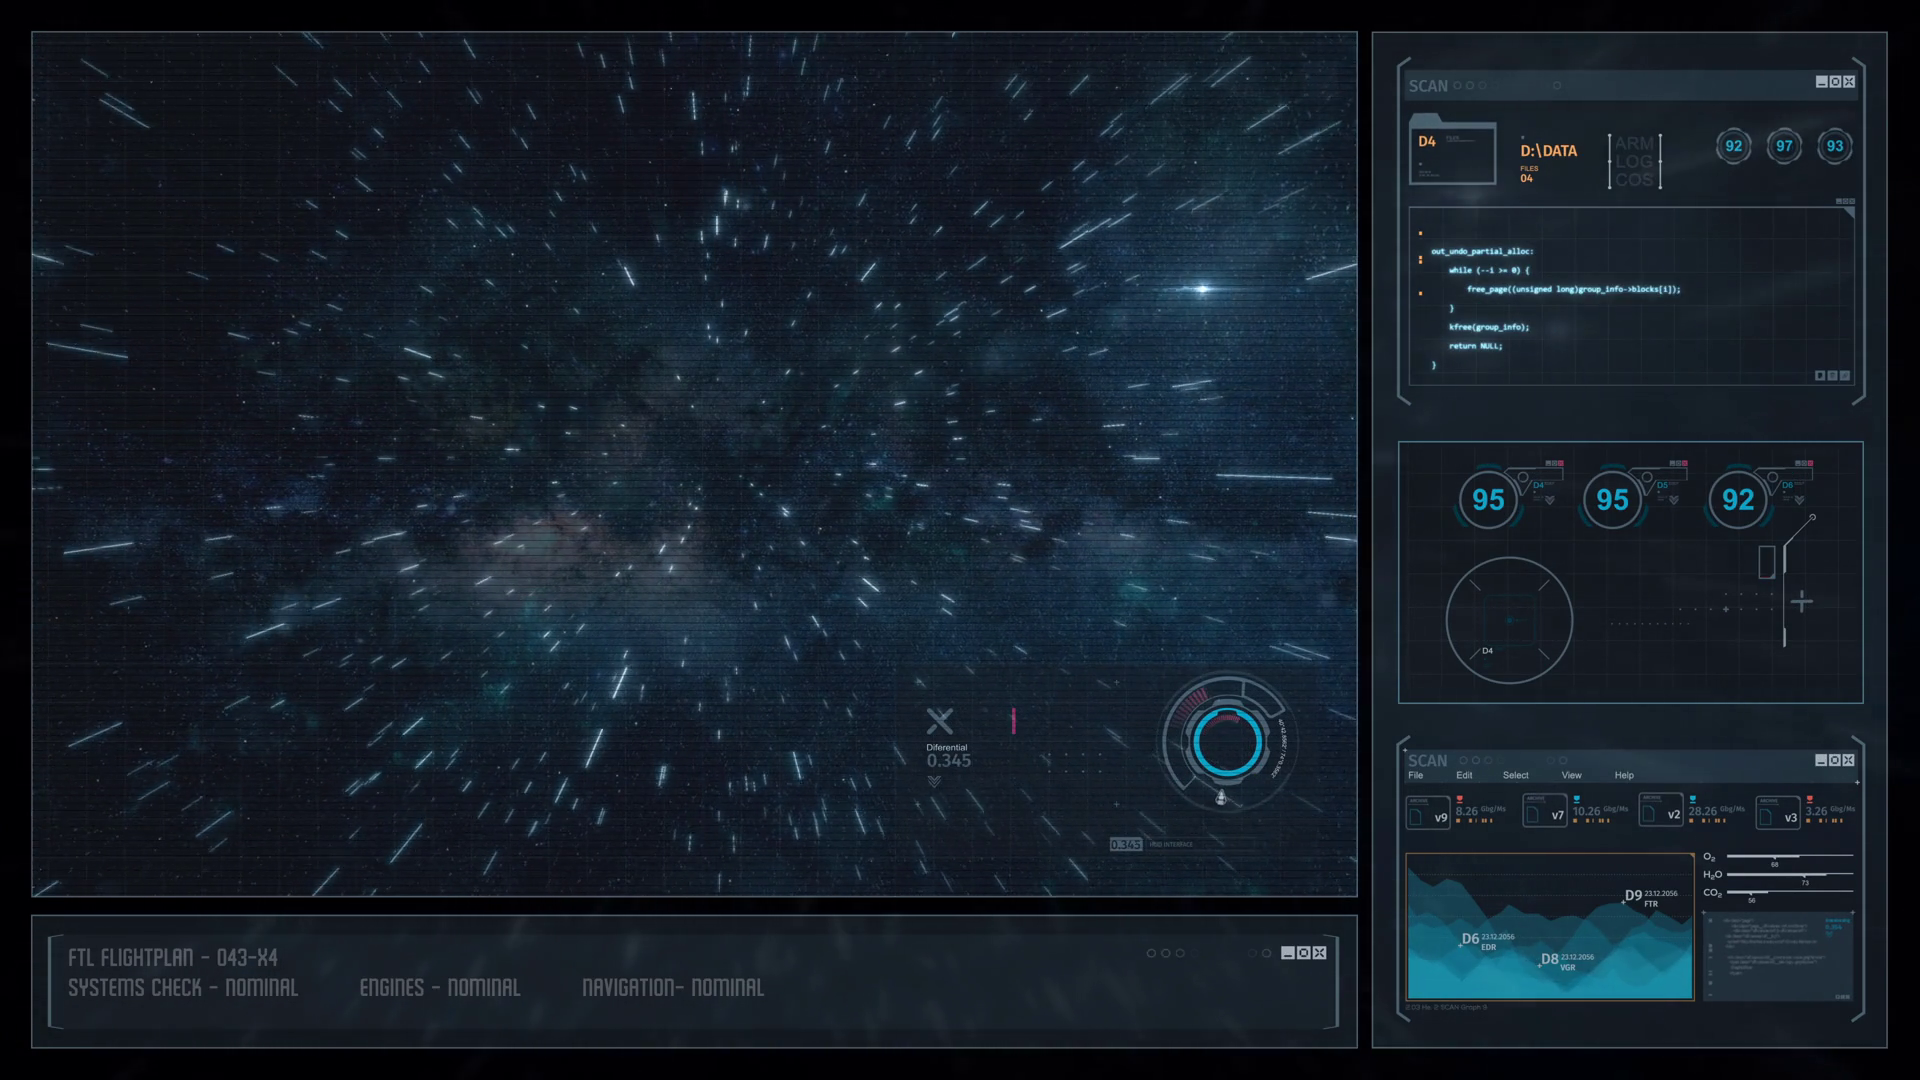Open the File menu

(x=1416, y=776)
